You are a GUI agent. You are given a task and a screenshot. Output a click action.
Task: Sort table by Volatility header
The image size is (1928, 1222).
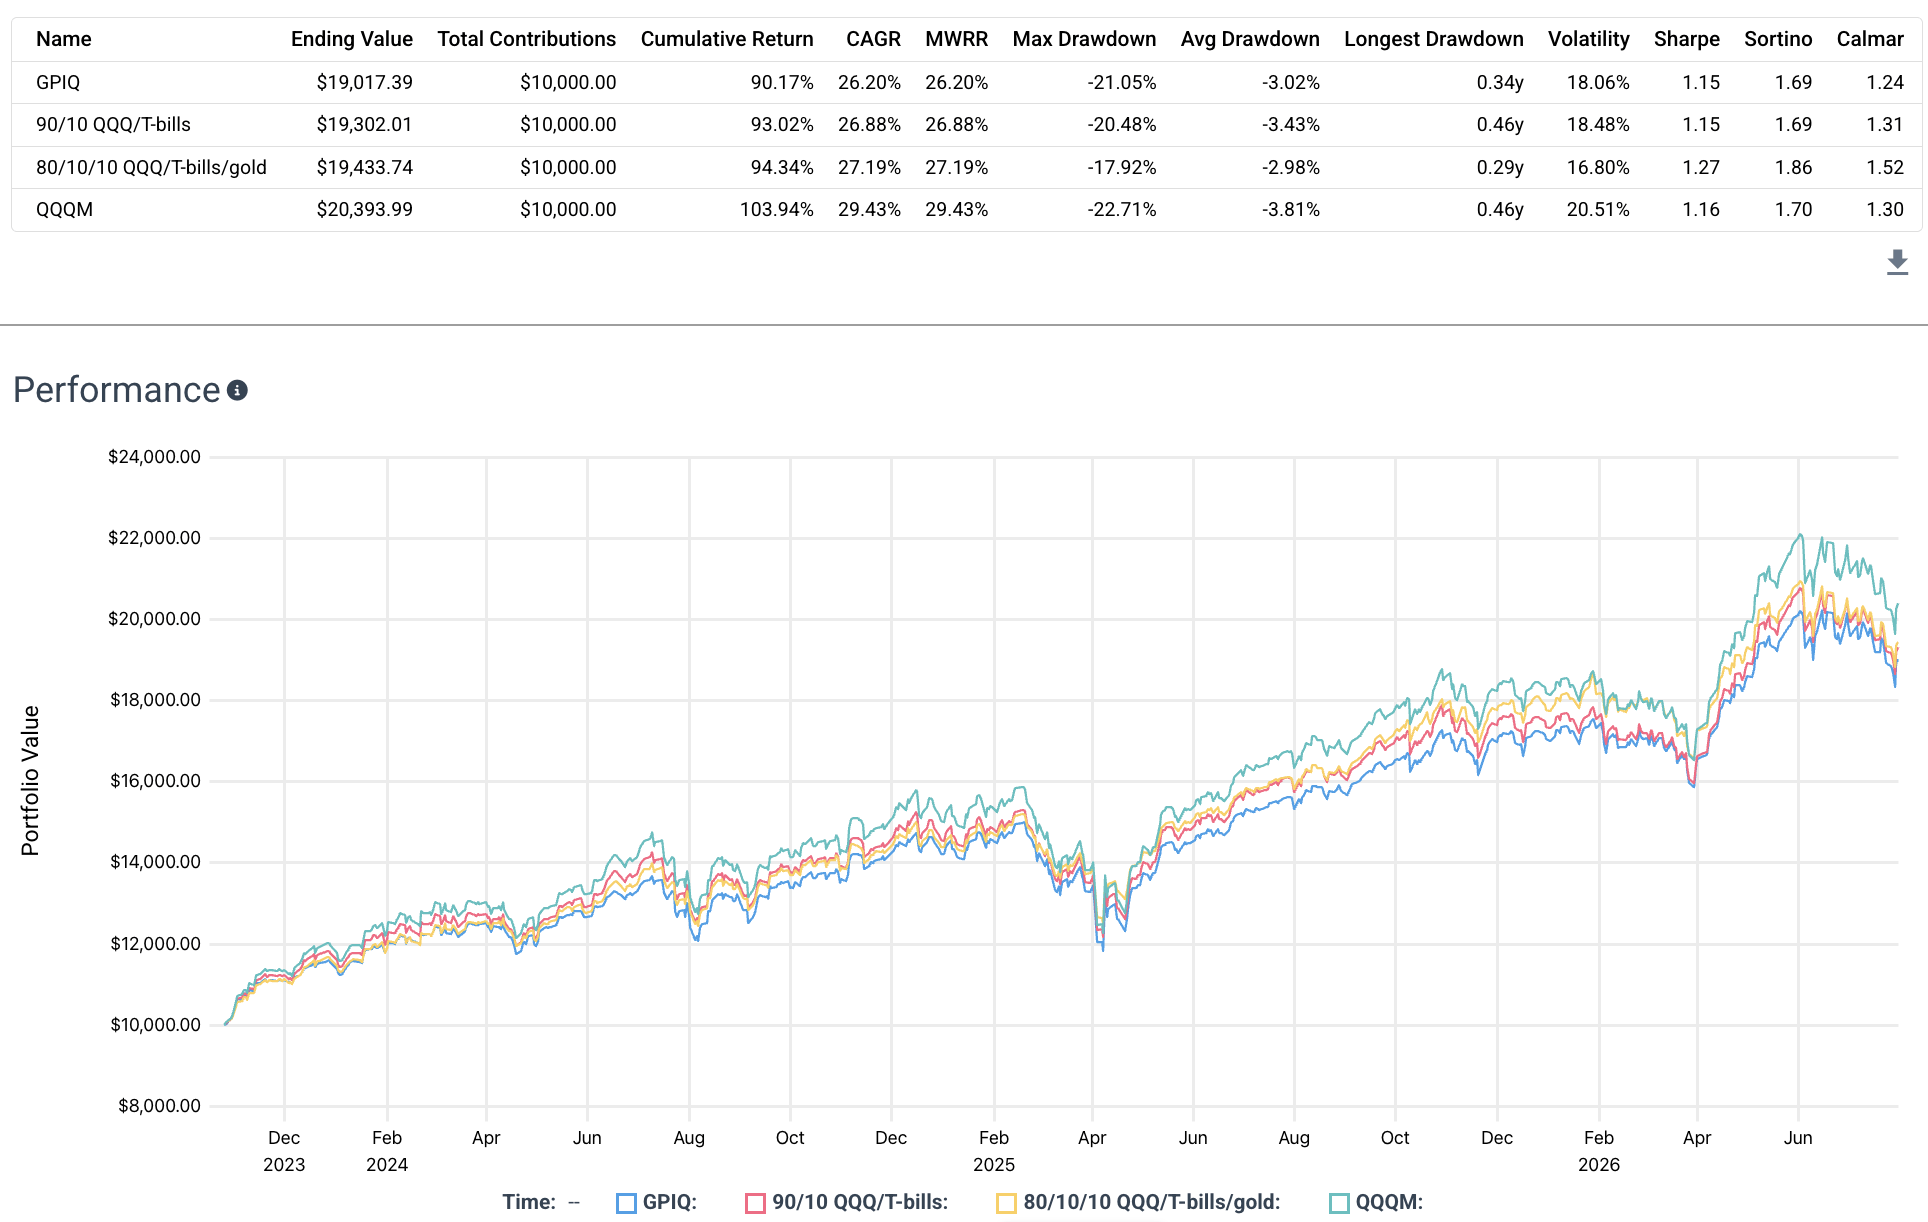pos(1589,39)
